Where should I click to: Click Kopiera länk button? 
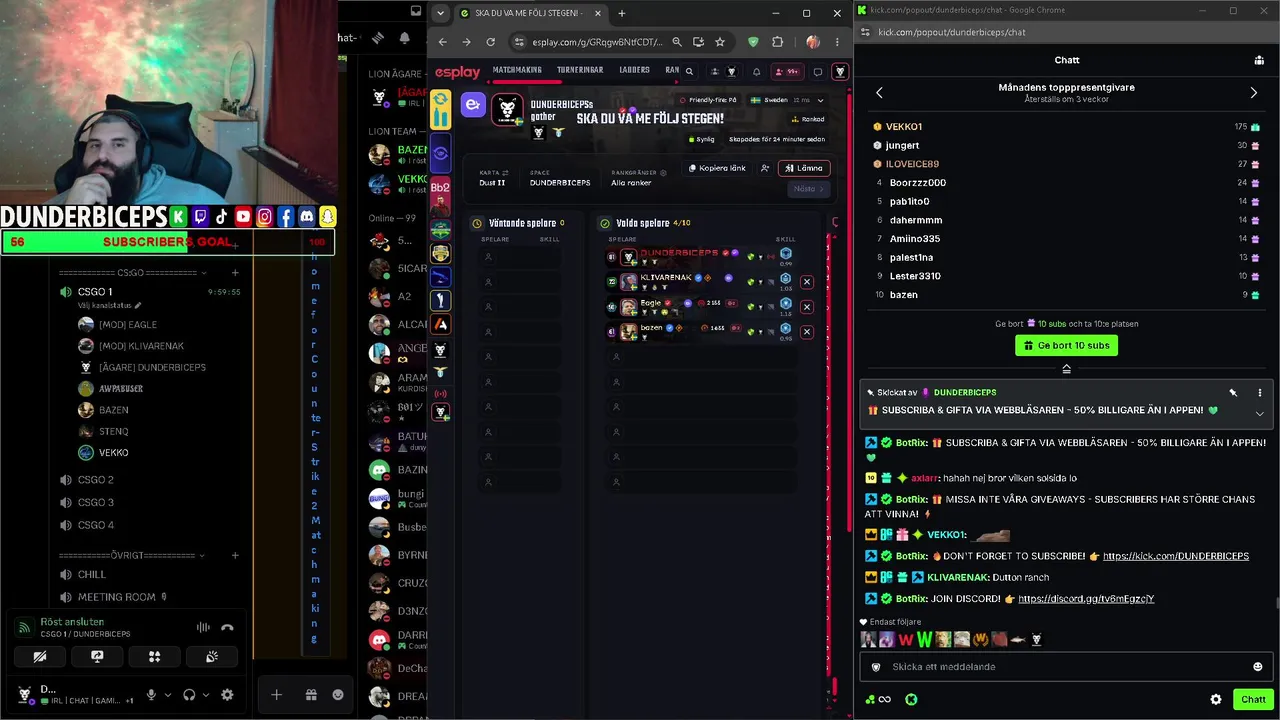717,168
